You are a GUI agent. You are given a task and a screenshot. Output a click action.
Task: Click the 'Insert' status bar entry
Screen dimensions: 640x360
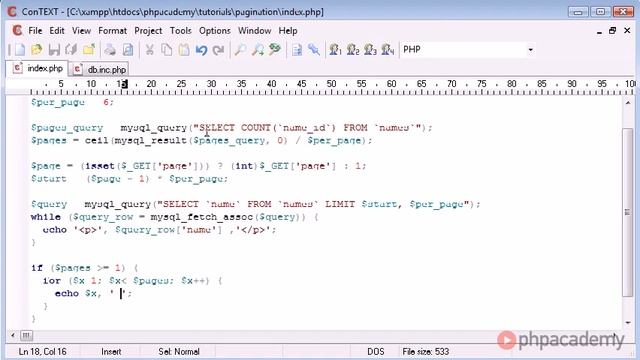tap(111, 351)
